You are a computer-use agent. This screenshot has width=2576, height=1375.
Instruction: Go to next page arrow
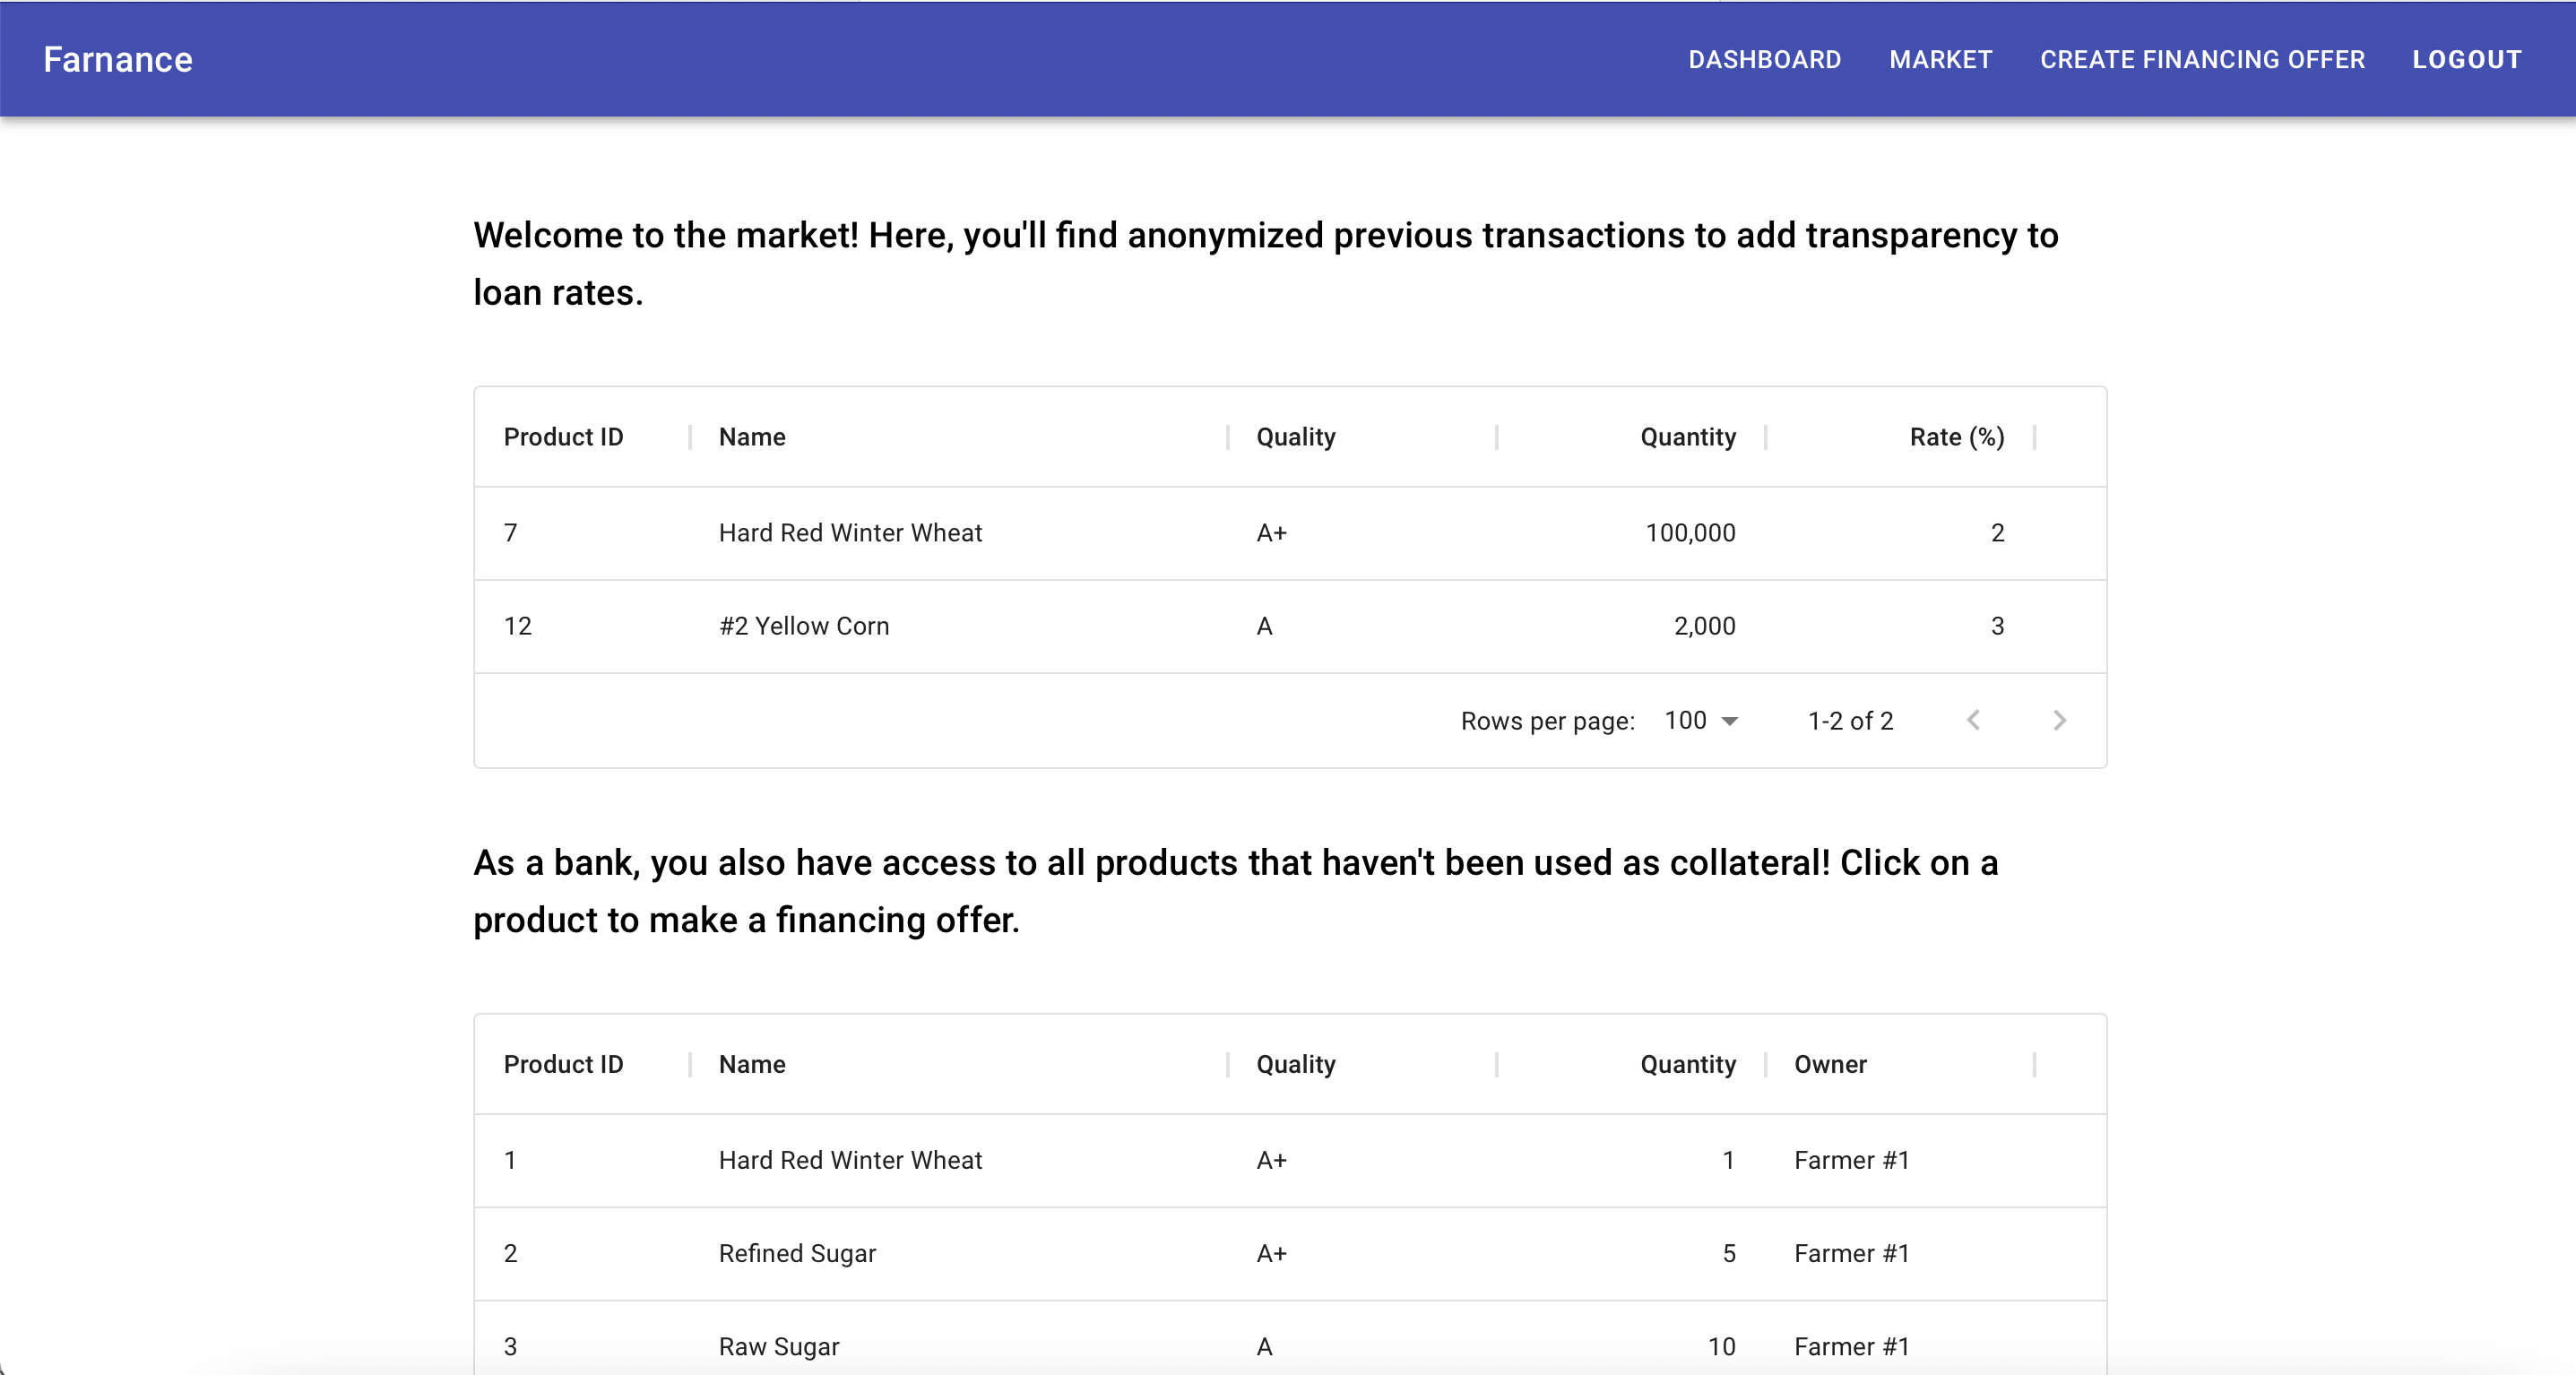(2058, 721)
